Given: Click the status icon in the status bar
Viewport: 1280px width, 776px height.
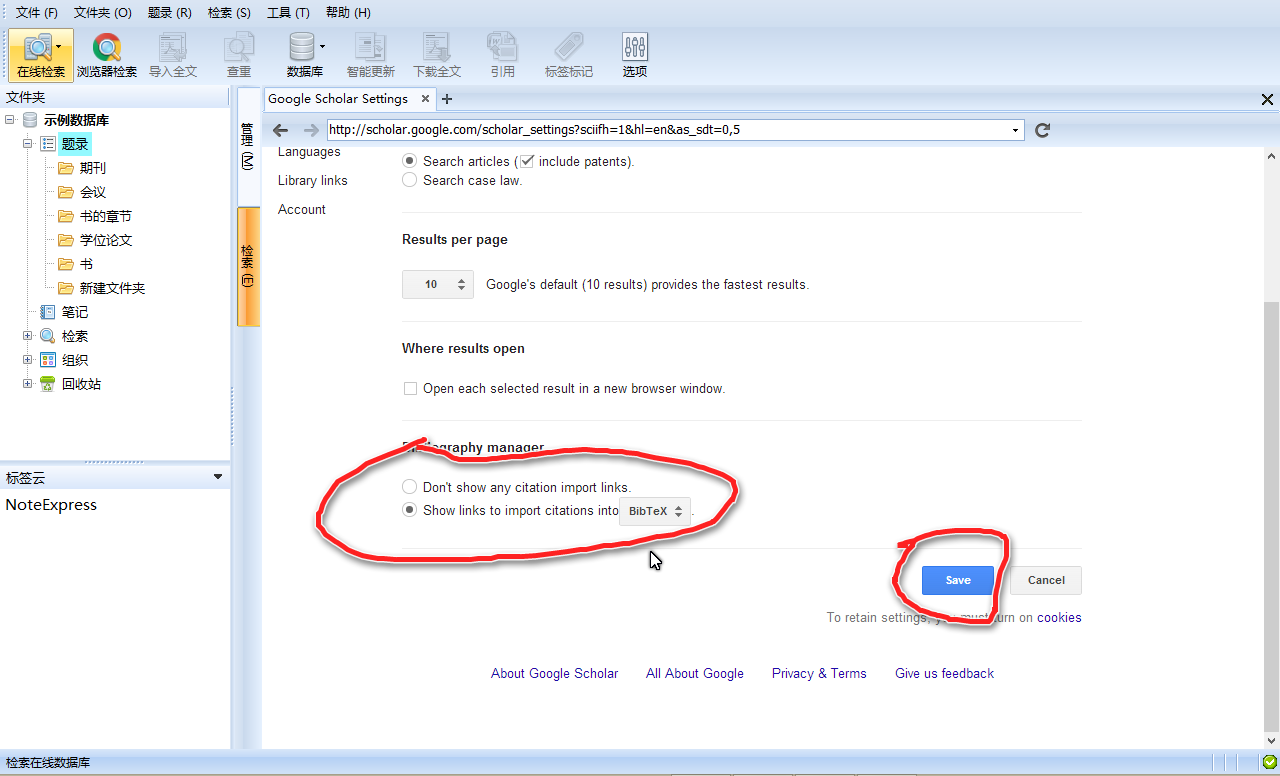Looking at the screenshot, I should click(1269, 763).
